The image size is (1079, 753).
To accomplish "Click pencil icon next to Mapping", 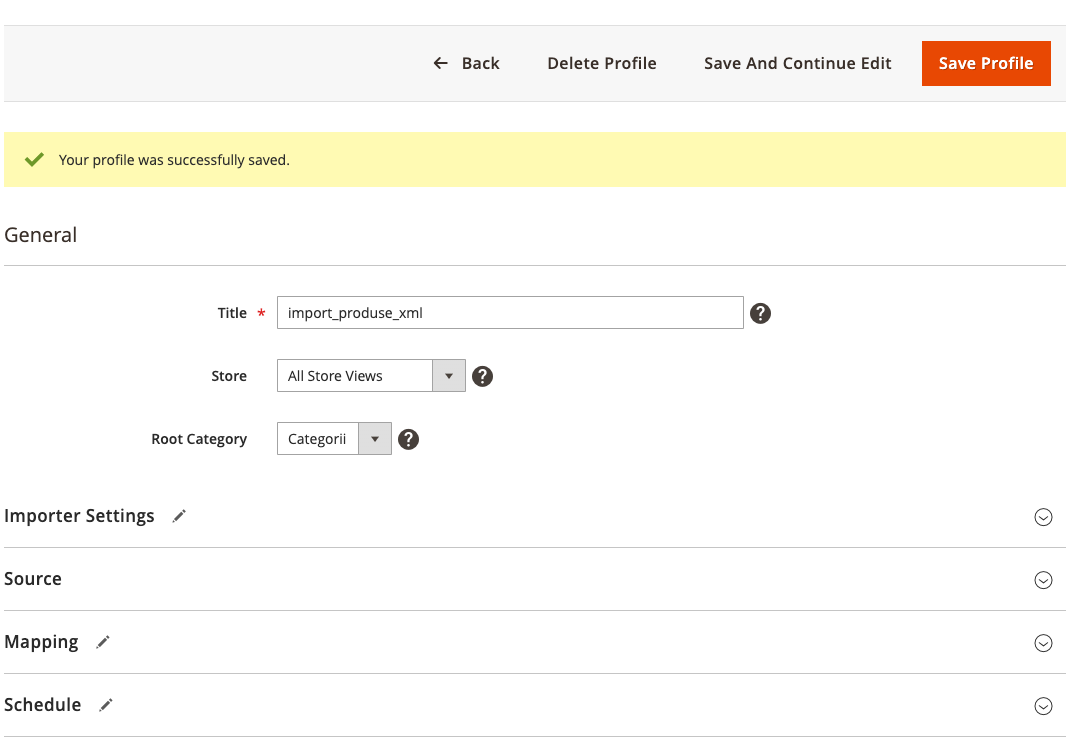I will coord(103,642).
